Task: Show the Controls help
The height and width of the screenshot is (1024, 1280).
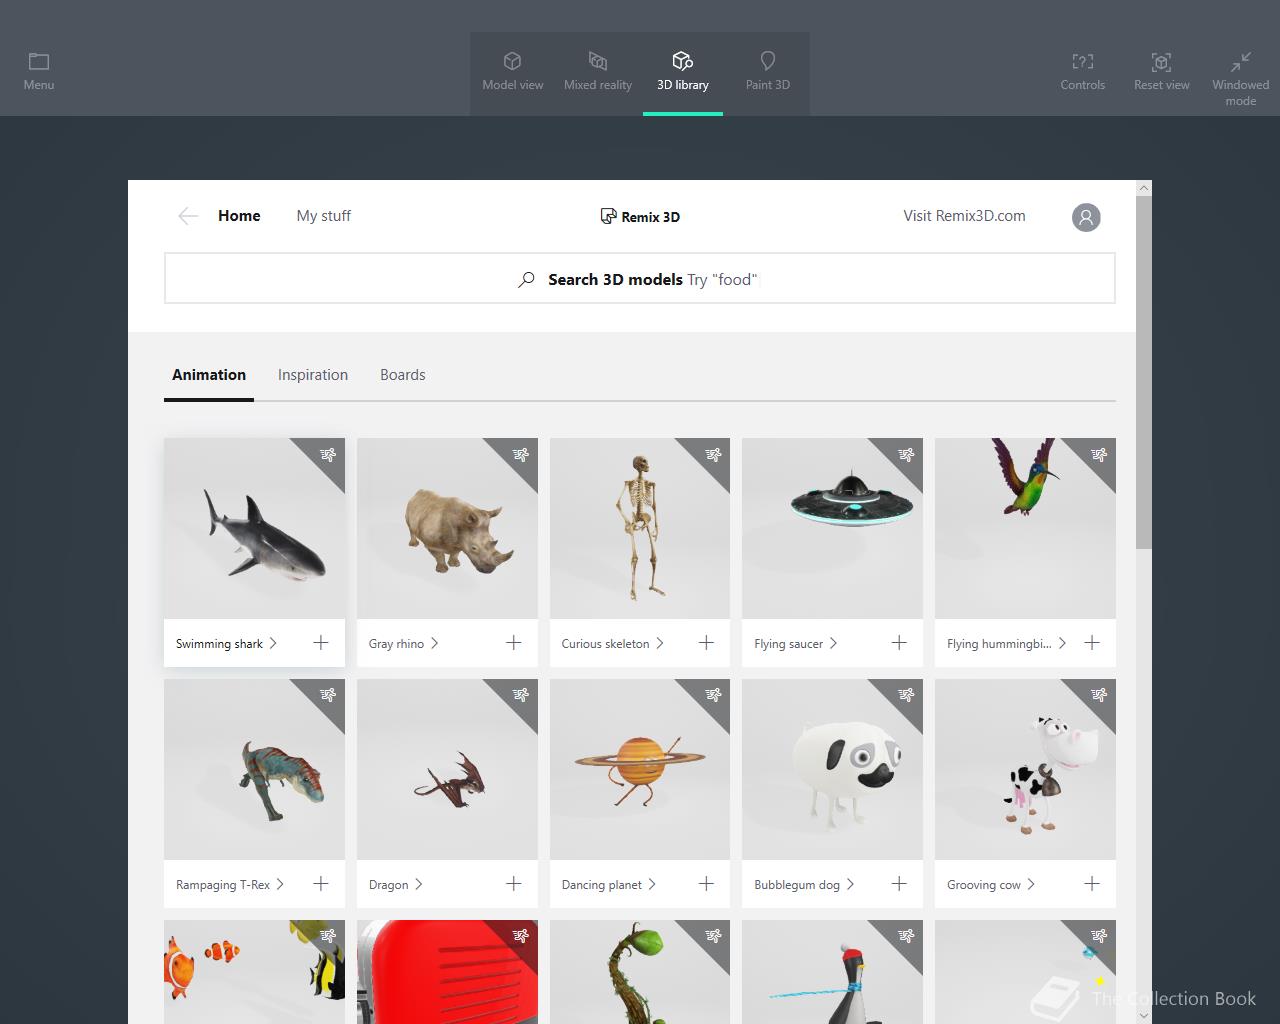Action: (x=1083, y=72)
